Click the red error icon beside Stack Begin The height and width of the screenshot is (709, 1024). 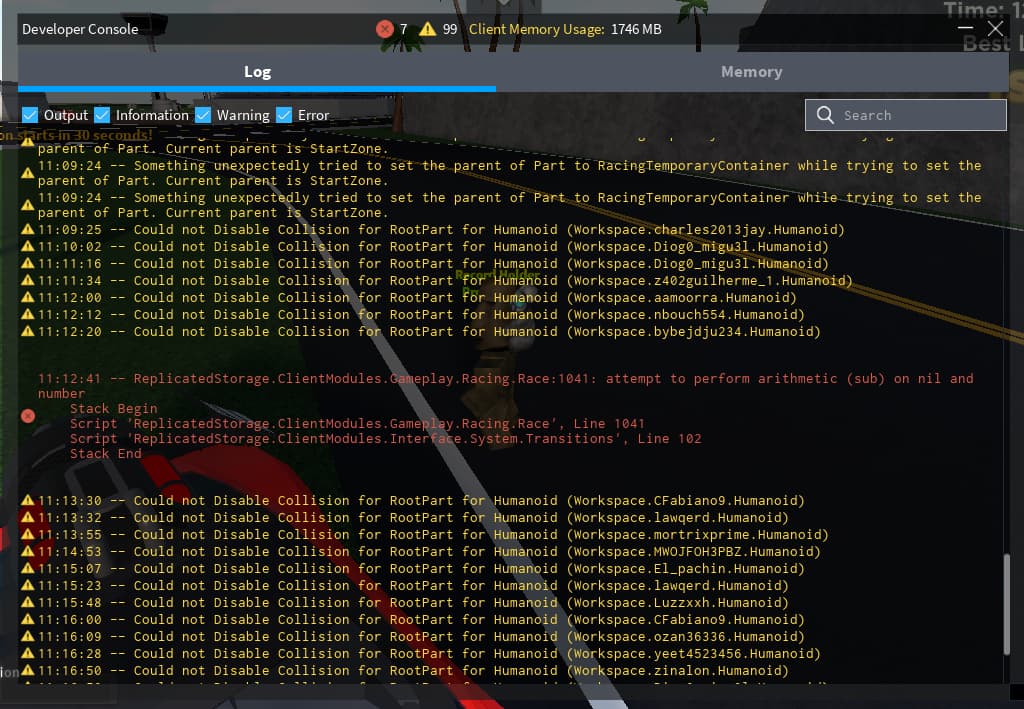click(x=28, y=416)
